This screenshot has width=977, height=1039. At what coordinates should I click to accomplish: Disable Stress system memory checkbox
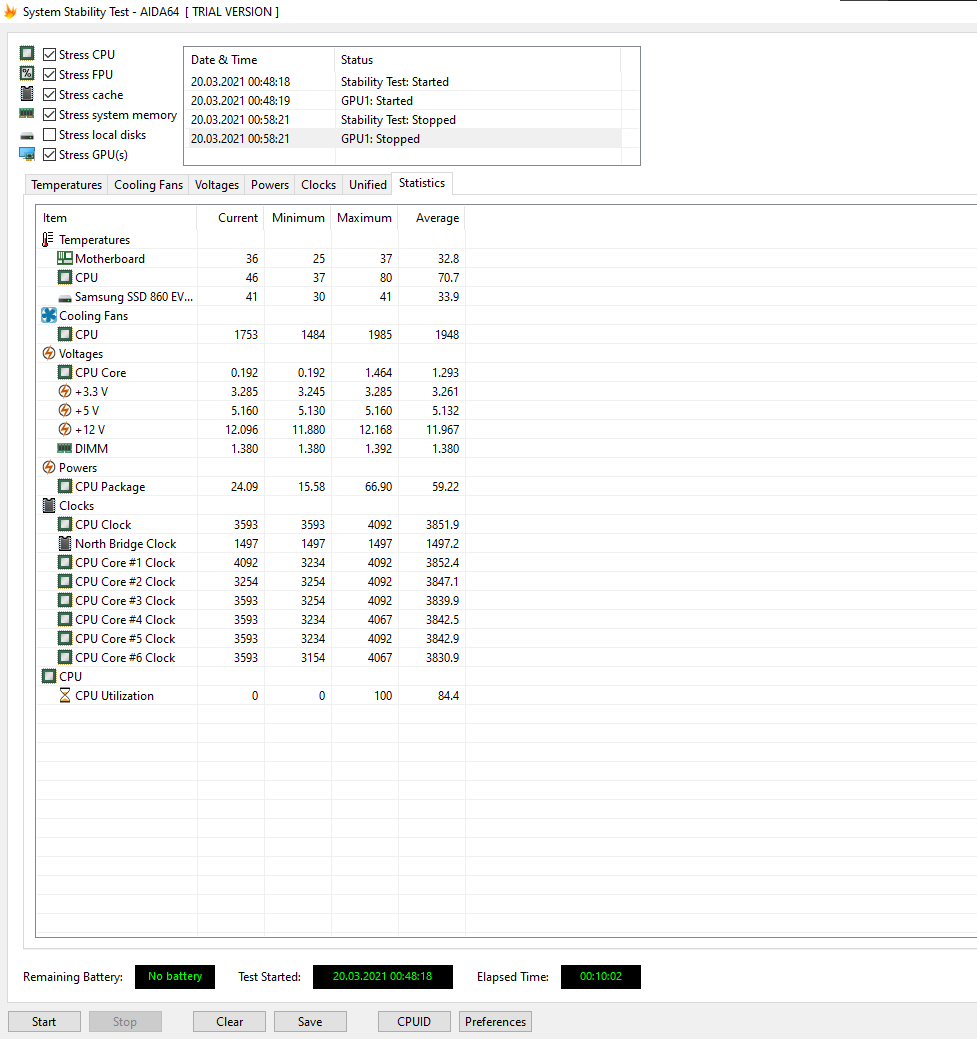pos(49,115)
